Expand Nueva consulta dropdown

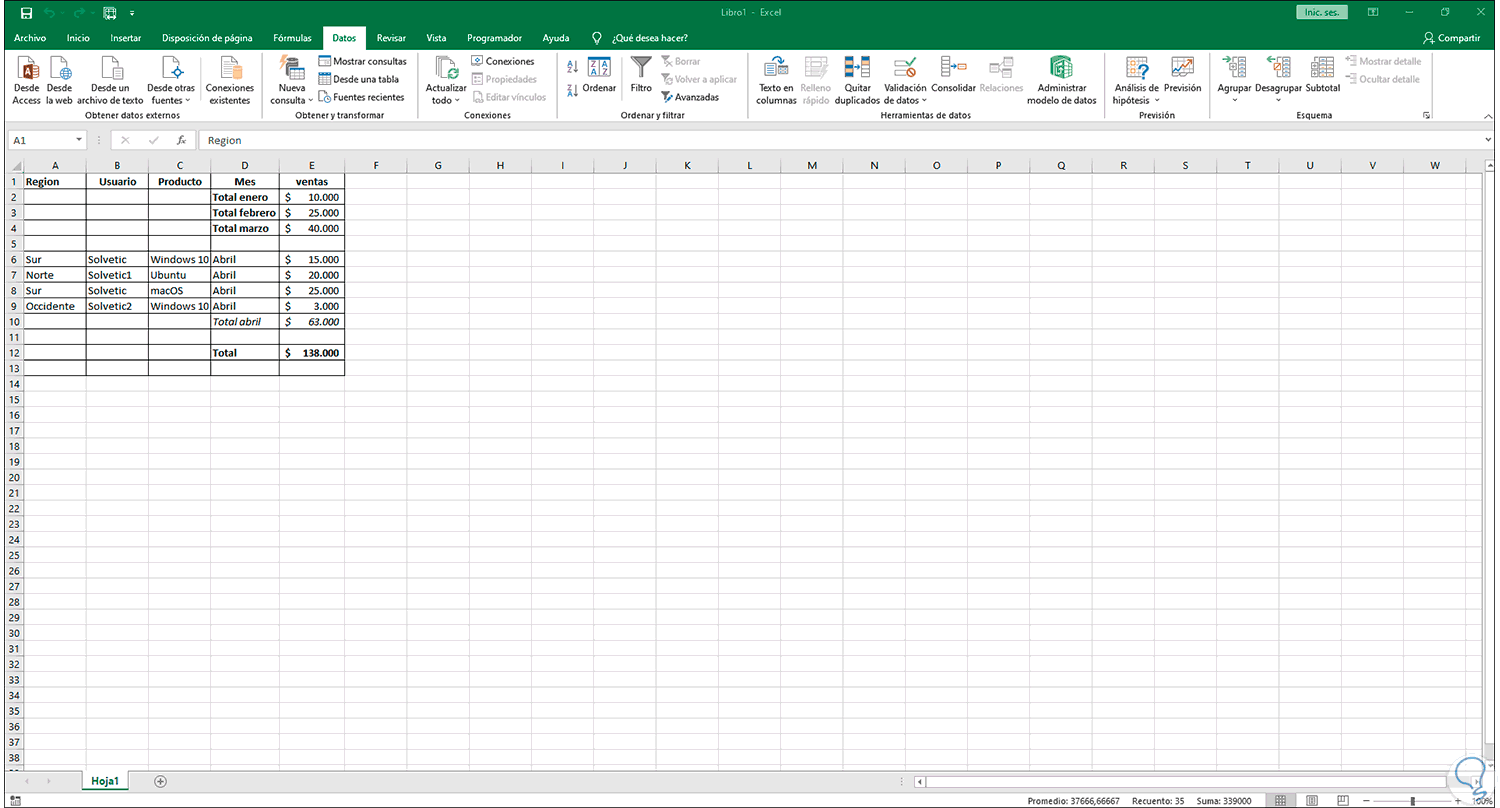(310, 100)
